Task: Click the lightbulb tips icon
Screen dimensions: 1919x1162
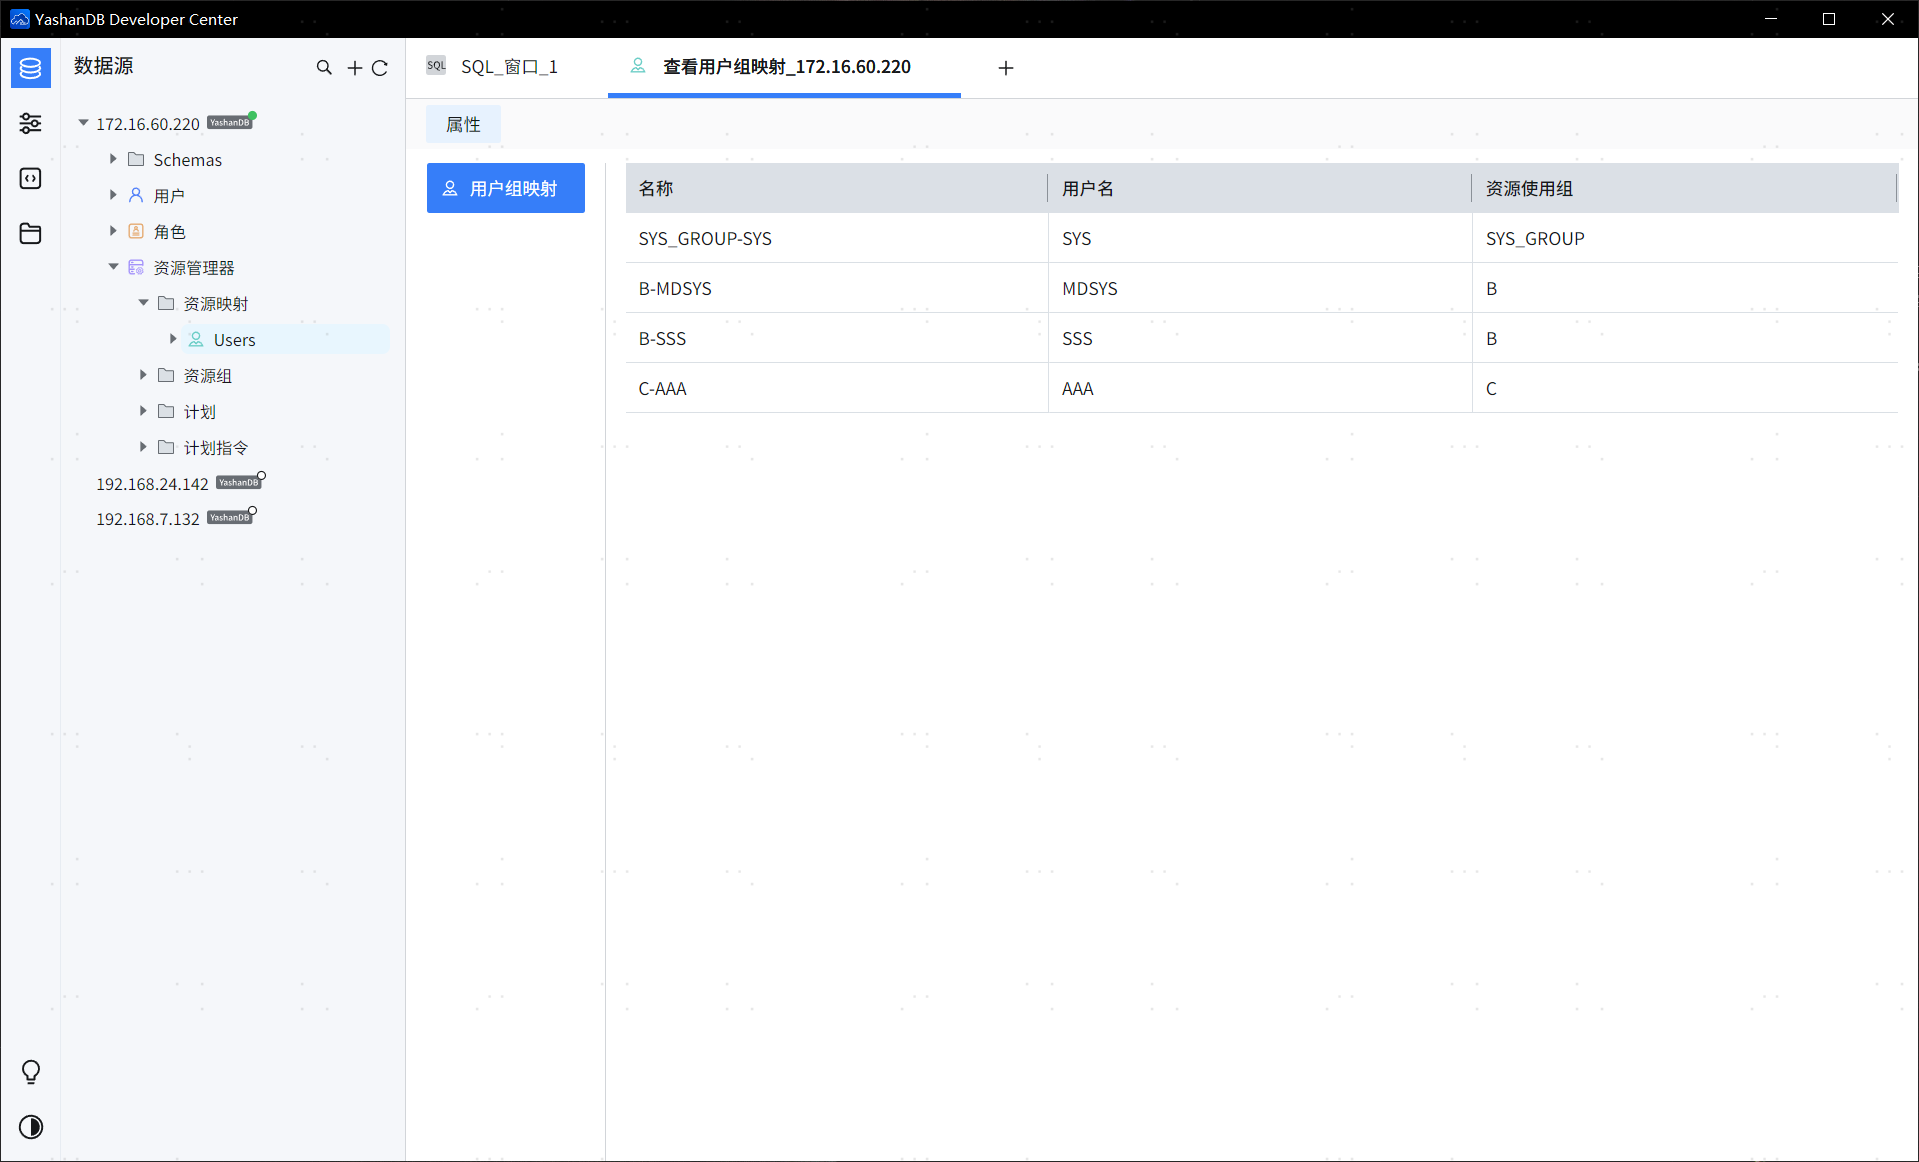Action: [x=31, y=1072]
